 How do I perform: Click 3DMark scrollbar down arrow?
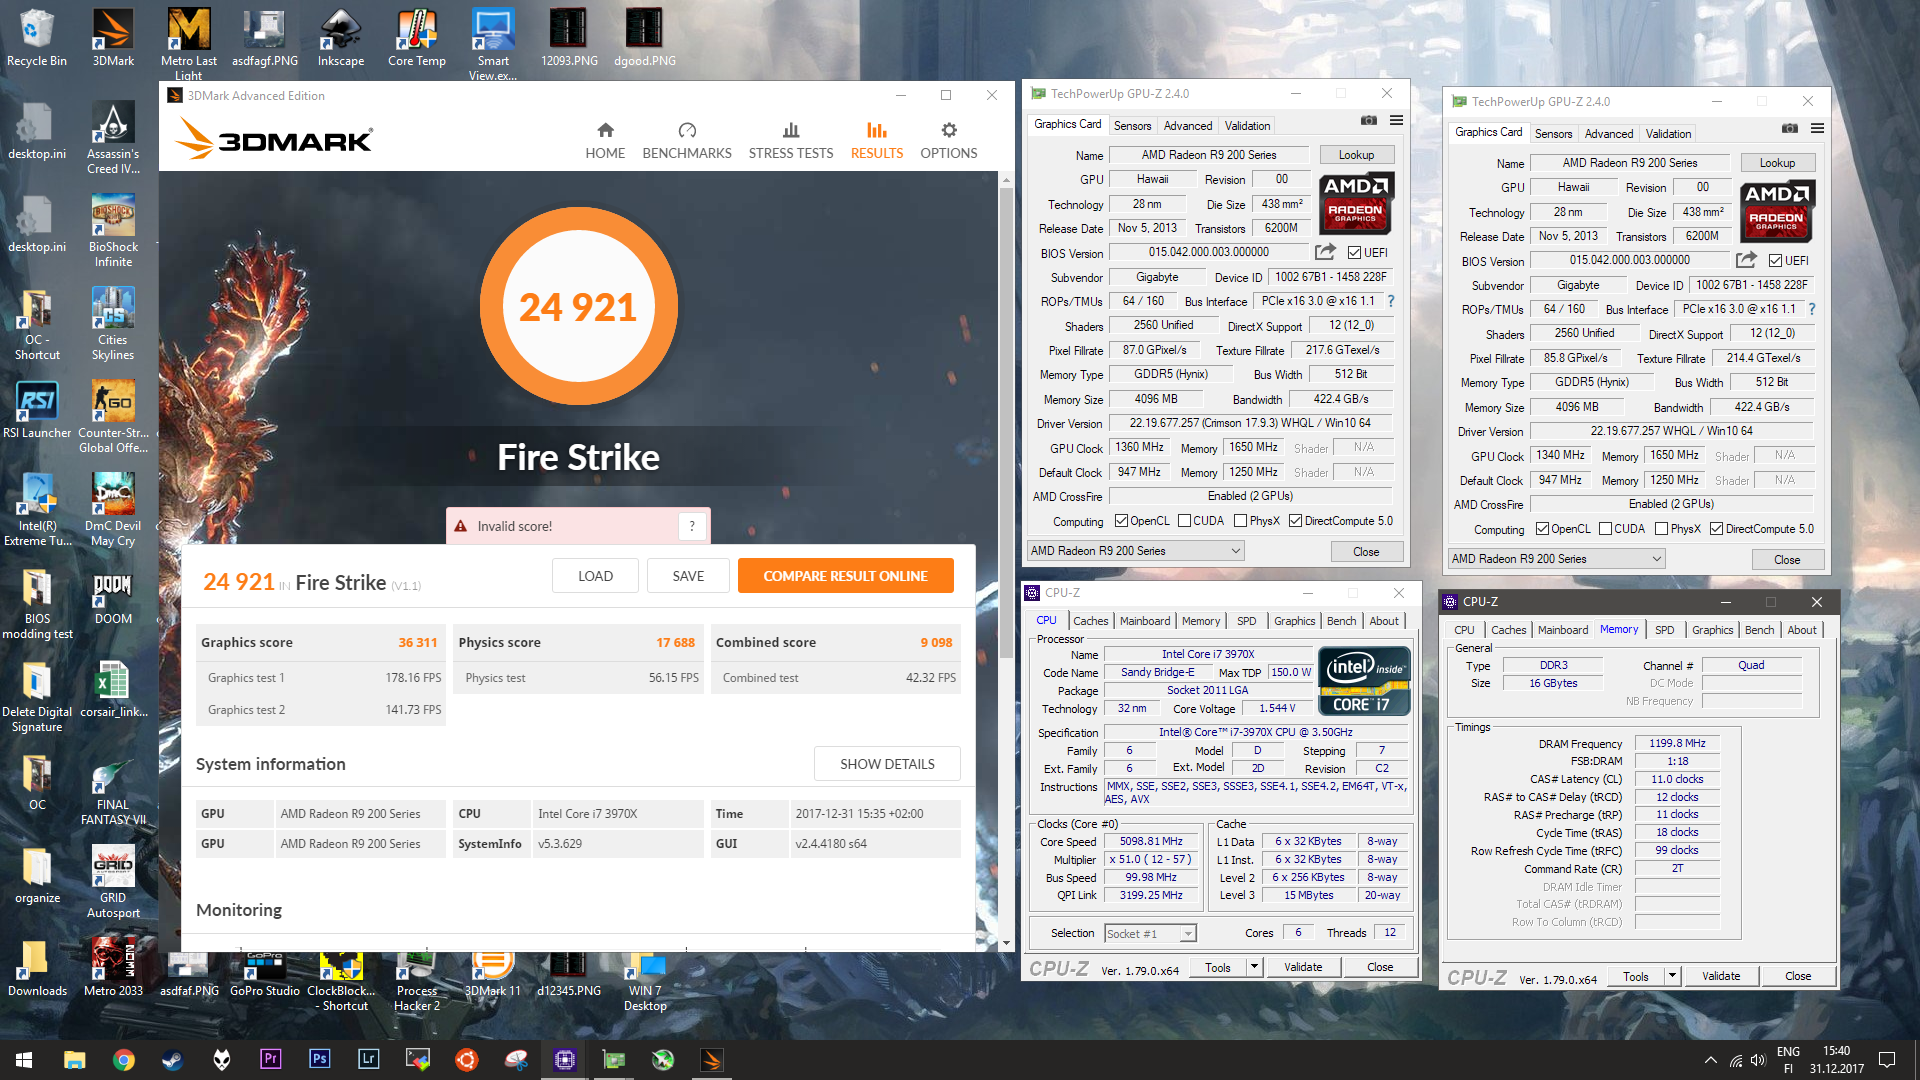click(1006, 943)
